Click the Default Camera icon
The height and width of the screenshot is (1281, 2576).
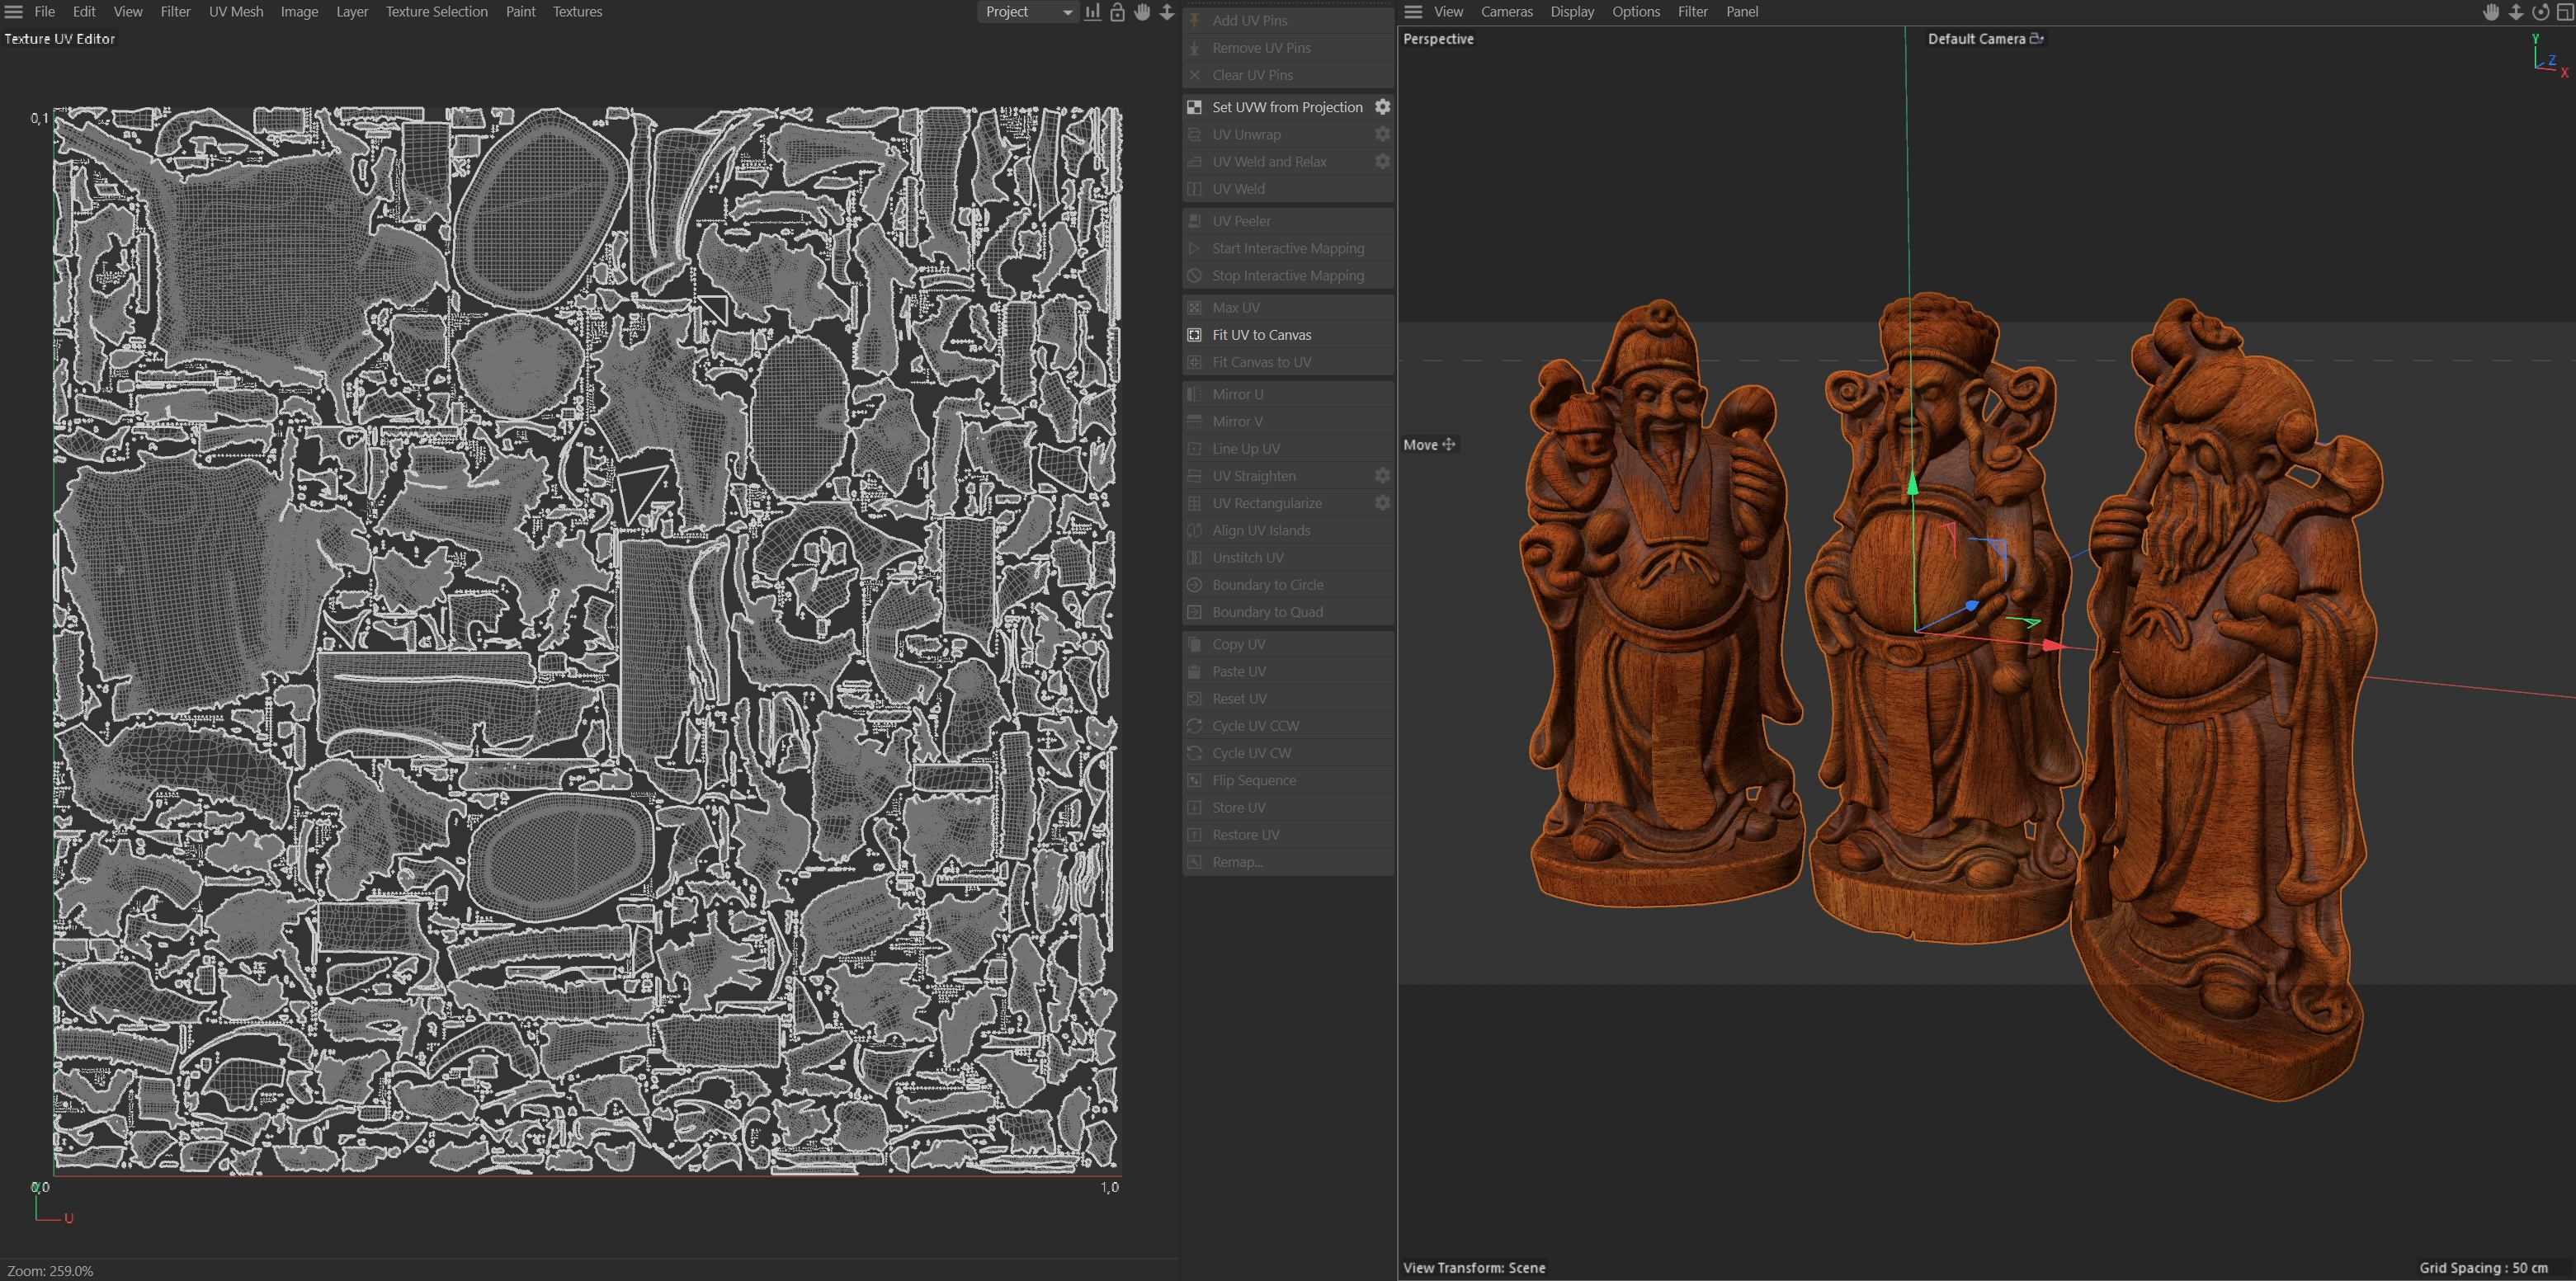pos(2036,38)
